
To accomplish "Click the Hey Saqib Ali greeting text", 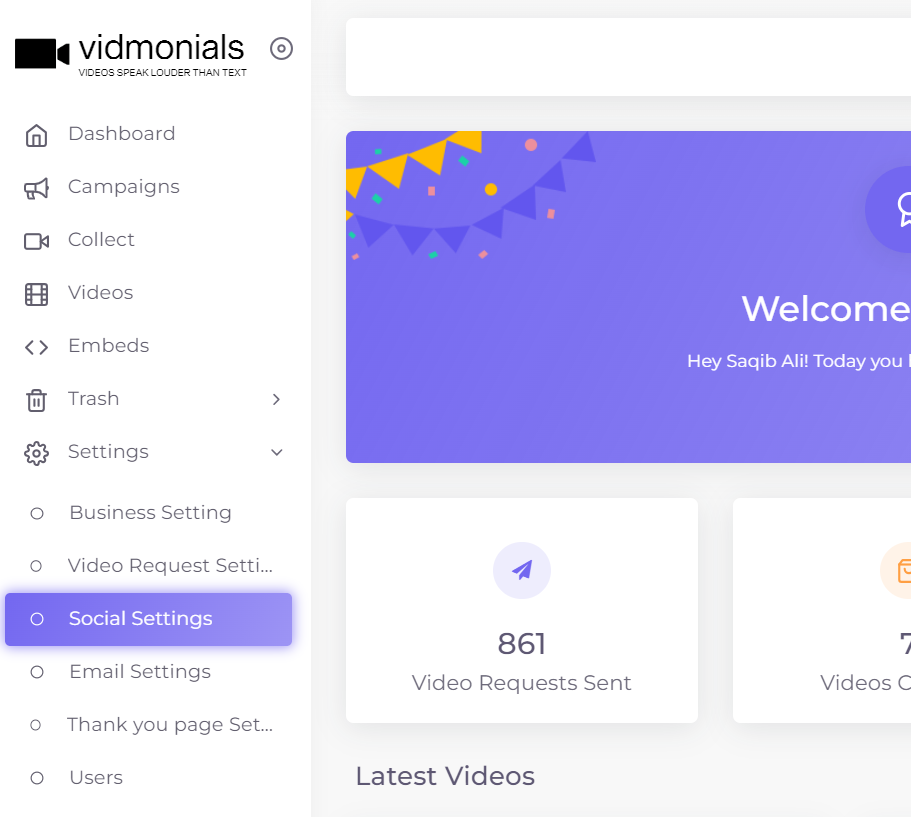I will pyautogui.click(x=799, y=361).
